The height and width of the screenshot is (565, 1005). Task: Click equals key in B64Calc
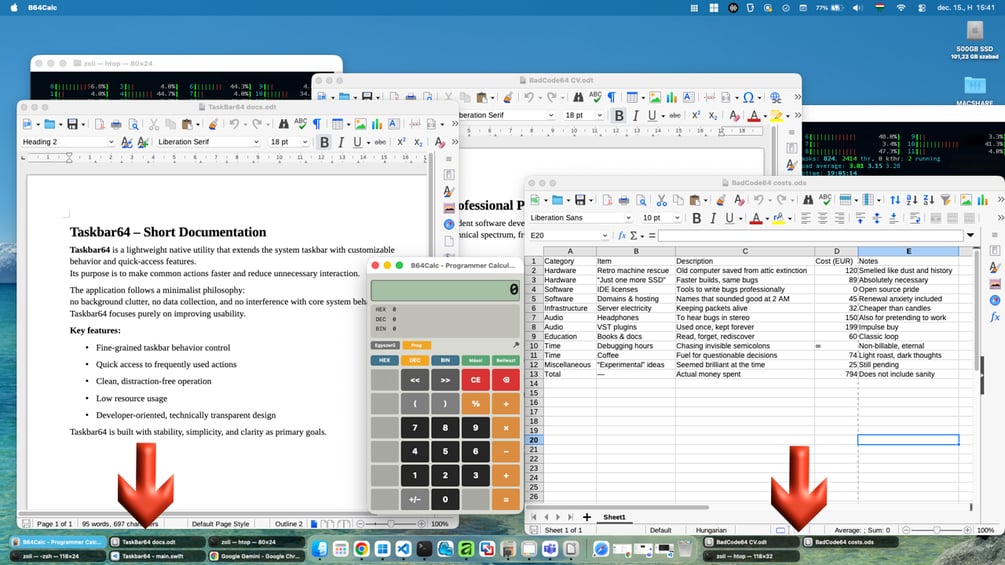pyautogui.click(x=506, y=499)
